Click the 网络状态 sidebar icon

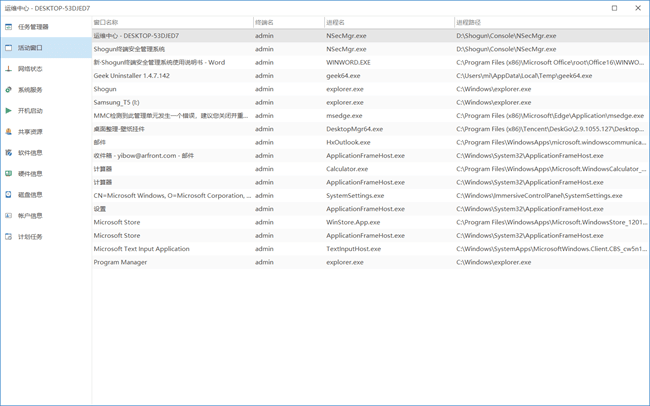click(9, 69)
